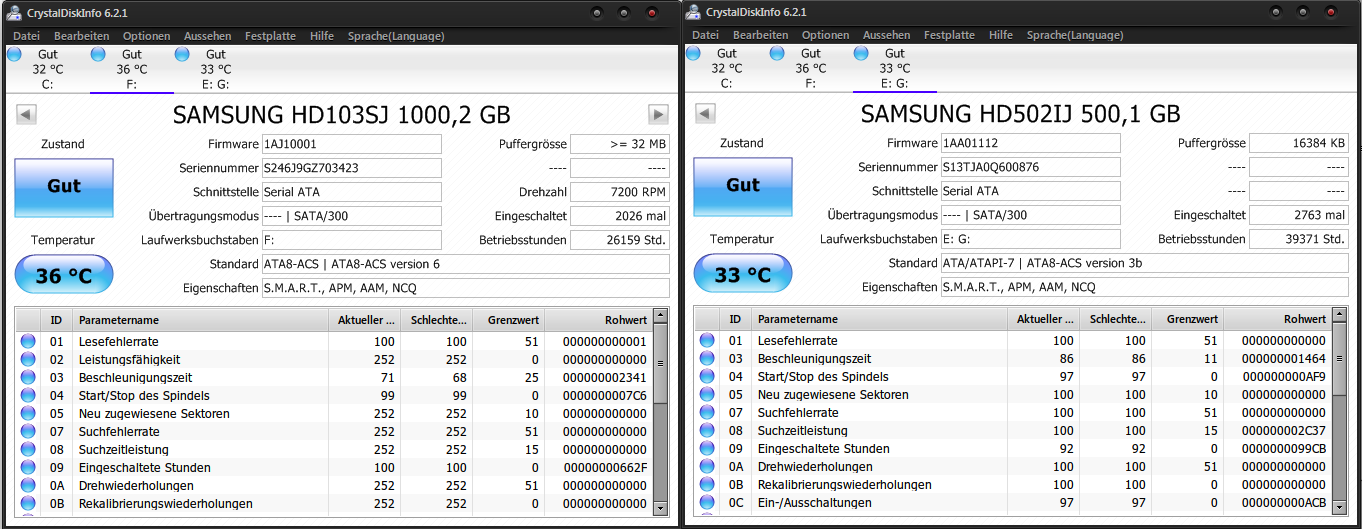Image resolution: width=1362 pixels, height=529 pixels.
Task: Select drive F: tab in left window
Action: [131, 69]
